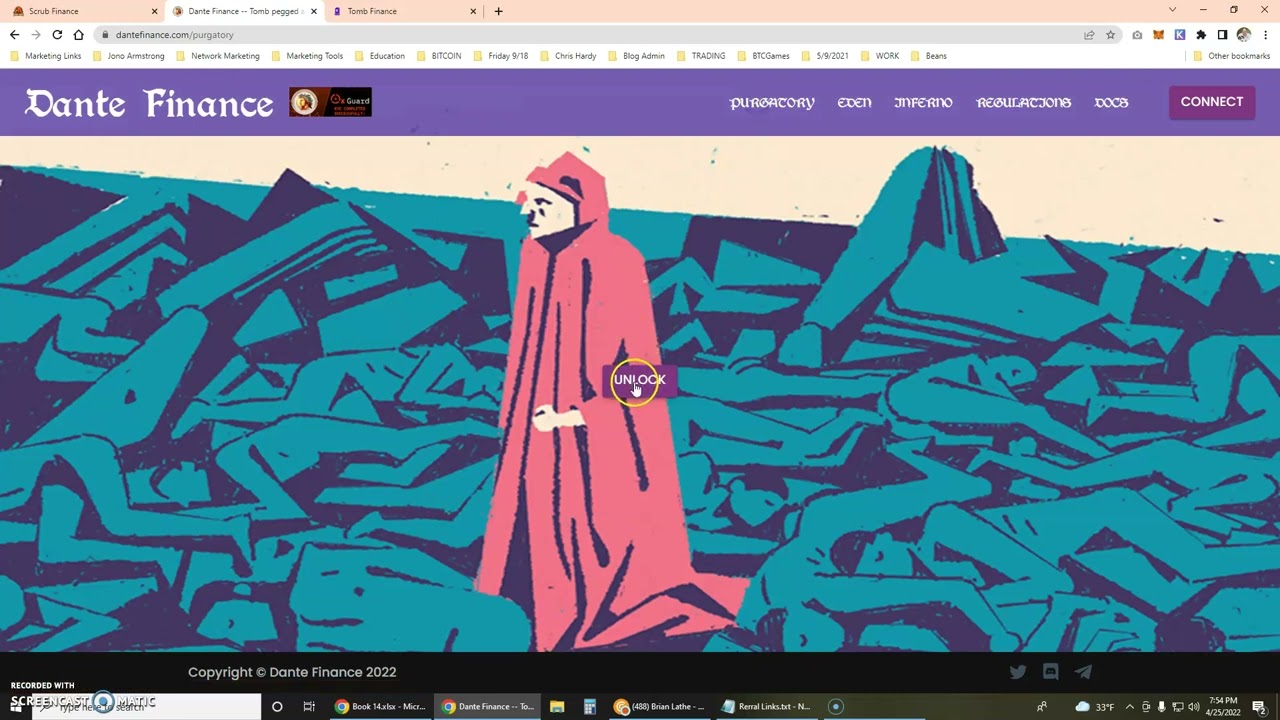This screenshot has height=720, width=1280.
Task: Open the Marketing Tools bookmark folder
Action: pyautogui.click(x=307, y=56)
